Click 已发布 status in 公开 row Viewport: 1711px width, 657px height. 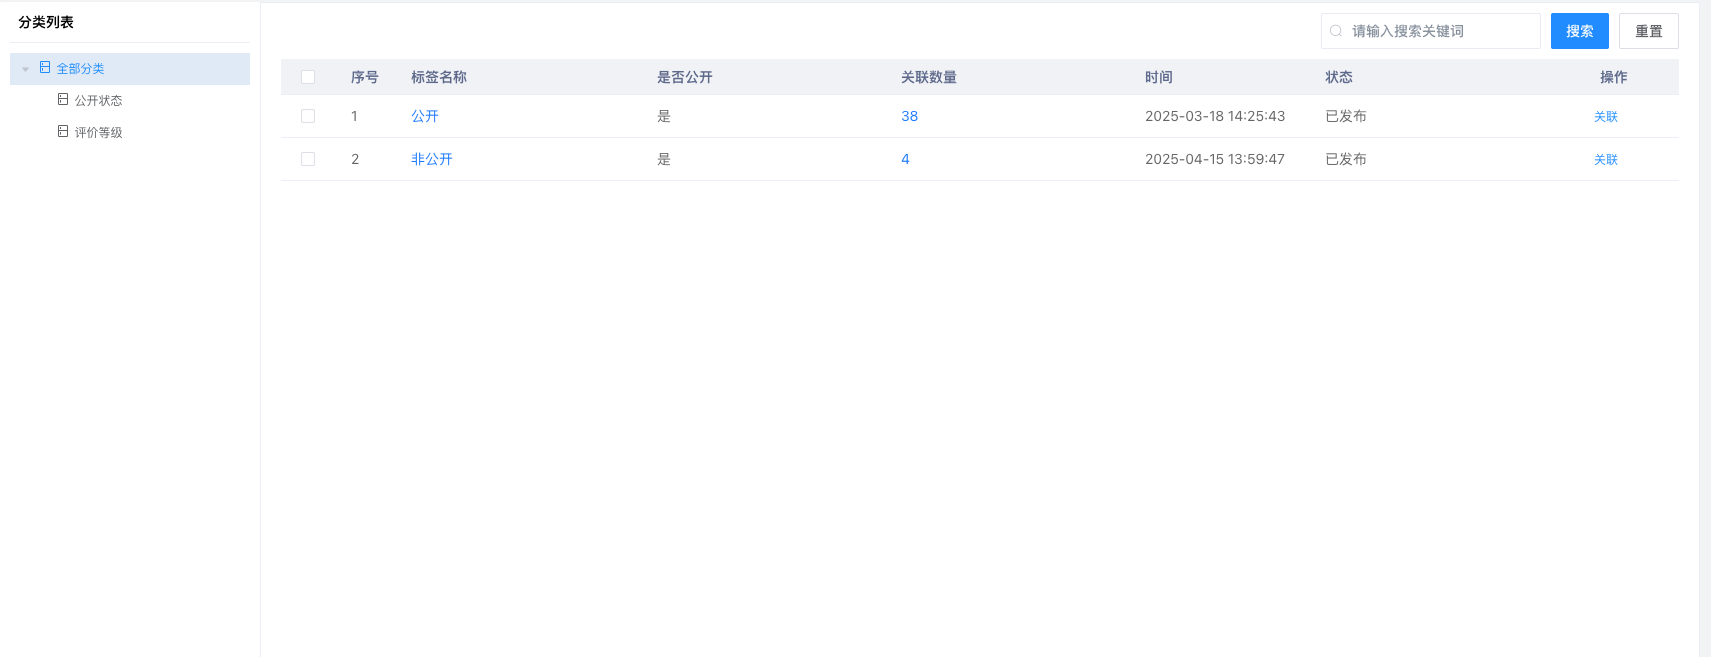[1346, 116]
